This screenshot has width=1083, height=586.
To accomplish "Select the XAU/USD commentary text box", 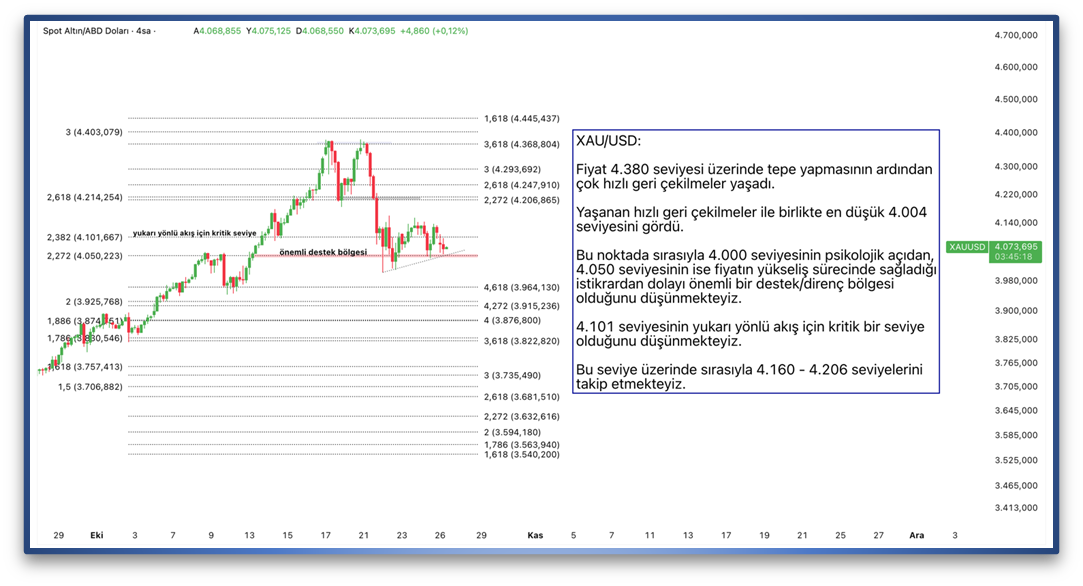I will 755,261.
